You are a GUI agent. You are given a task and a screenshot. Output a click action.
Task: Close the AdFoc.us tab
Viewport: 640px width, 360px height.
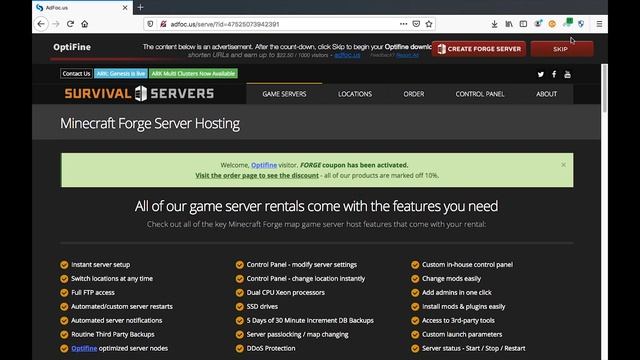pyautogui.click(x=125, y=8)
